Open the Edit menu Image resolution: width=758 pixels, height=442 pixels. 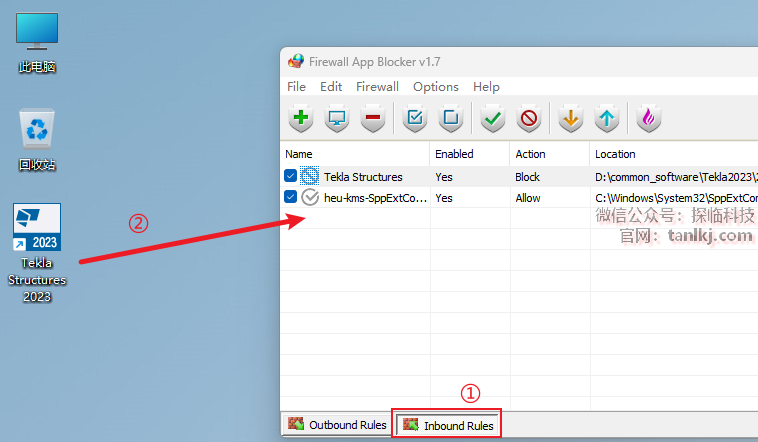pyautogui.click(x=331, y=87)
